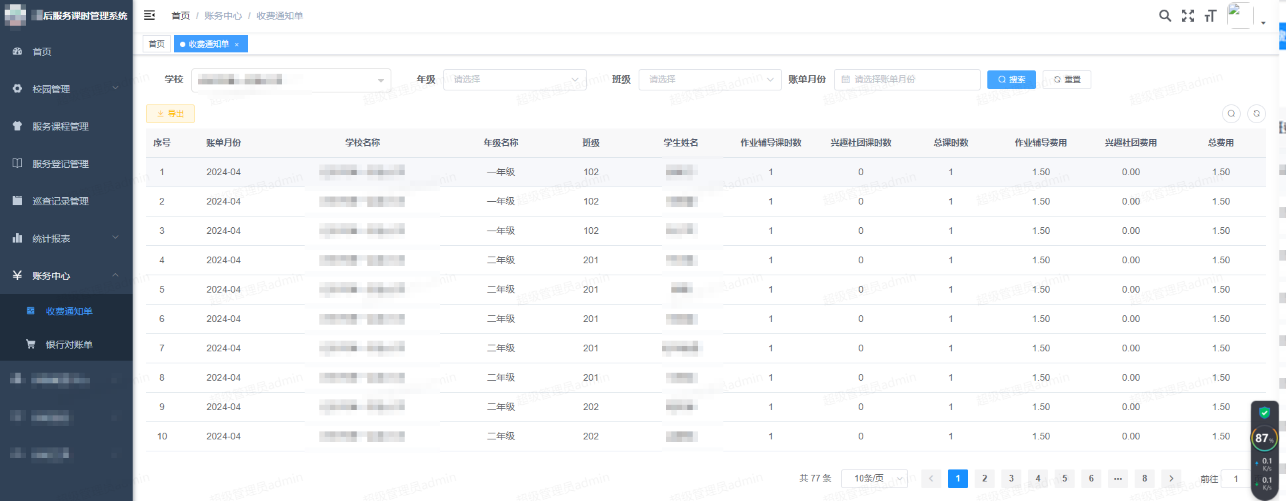The height and width of the screenshot is (501, 1286).
Task: Click 二年级 in row 8
Action: tap(500, 377)
